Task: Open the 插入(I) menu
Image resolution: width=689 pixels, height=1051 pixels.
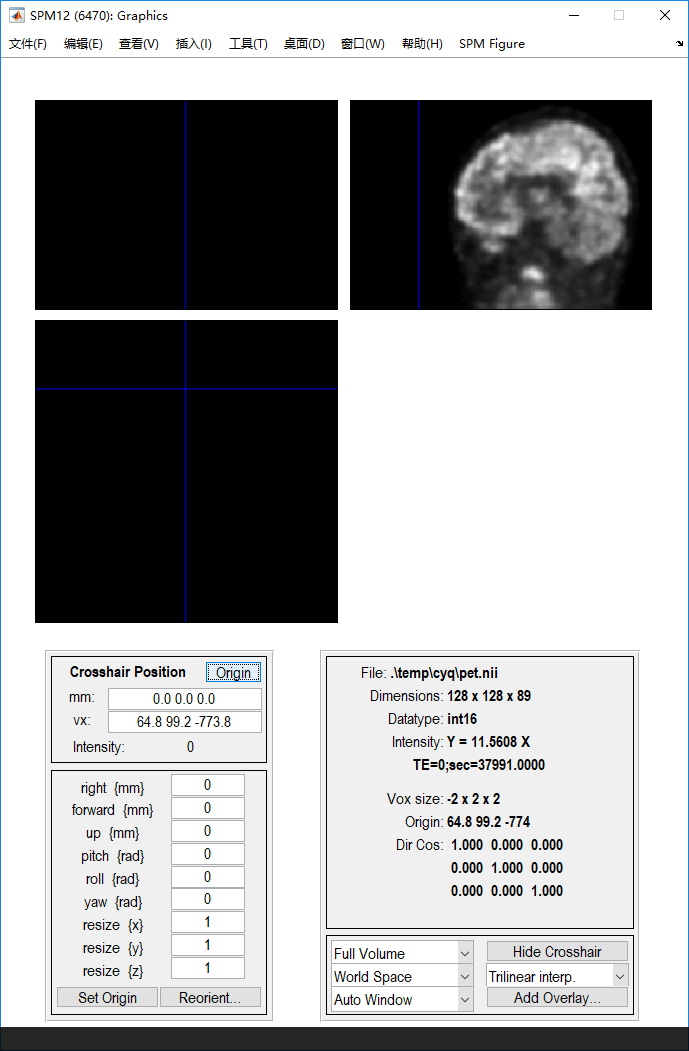Action: 194,44
